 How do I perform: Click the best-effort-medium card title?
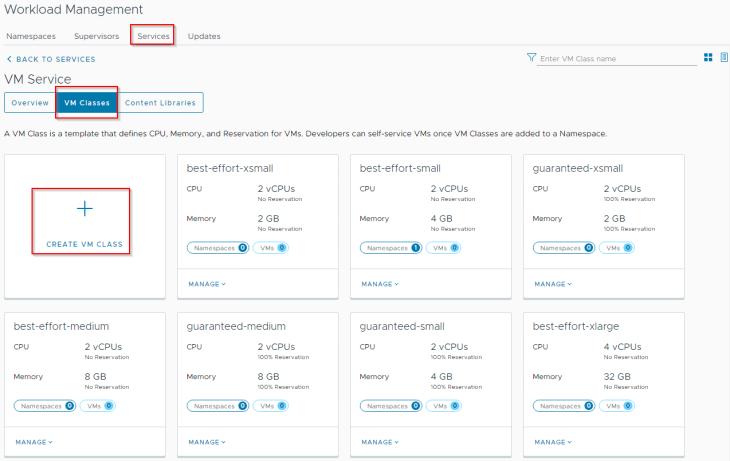61,326
